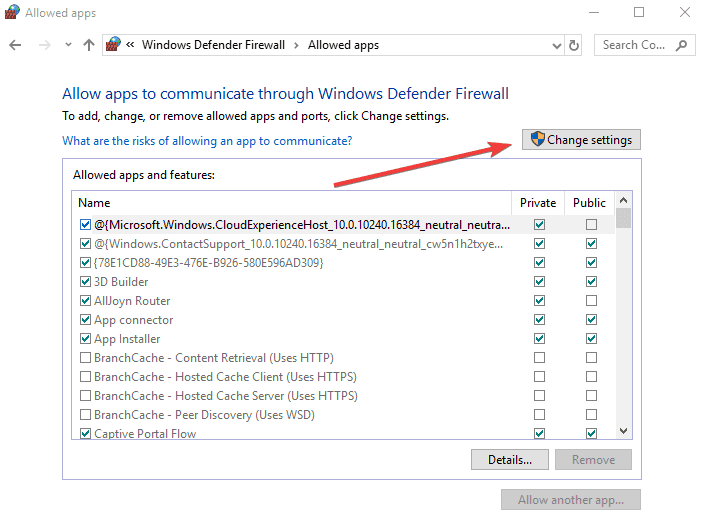Expand the address bar history dropdown
The height and width of the screenshot is (532, 702).
tap(556, 45)
